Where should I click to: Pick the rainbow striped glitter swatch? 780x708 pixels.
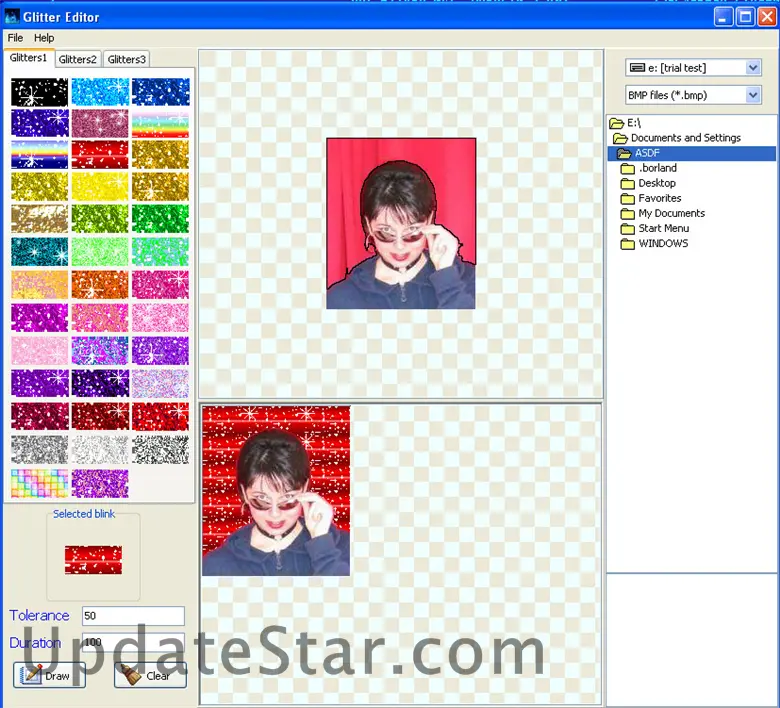[x=160, y=123]
